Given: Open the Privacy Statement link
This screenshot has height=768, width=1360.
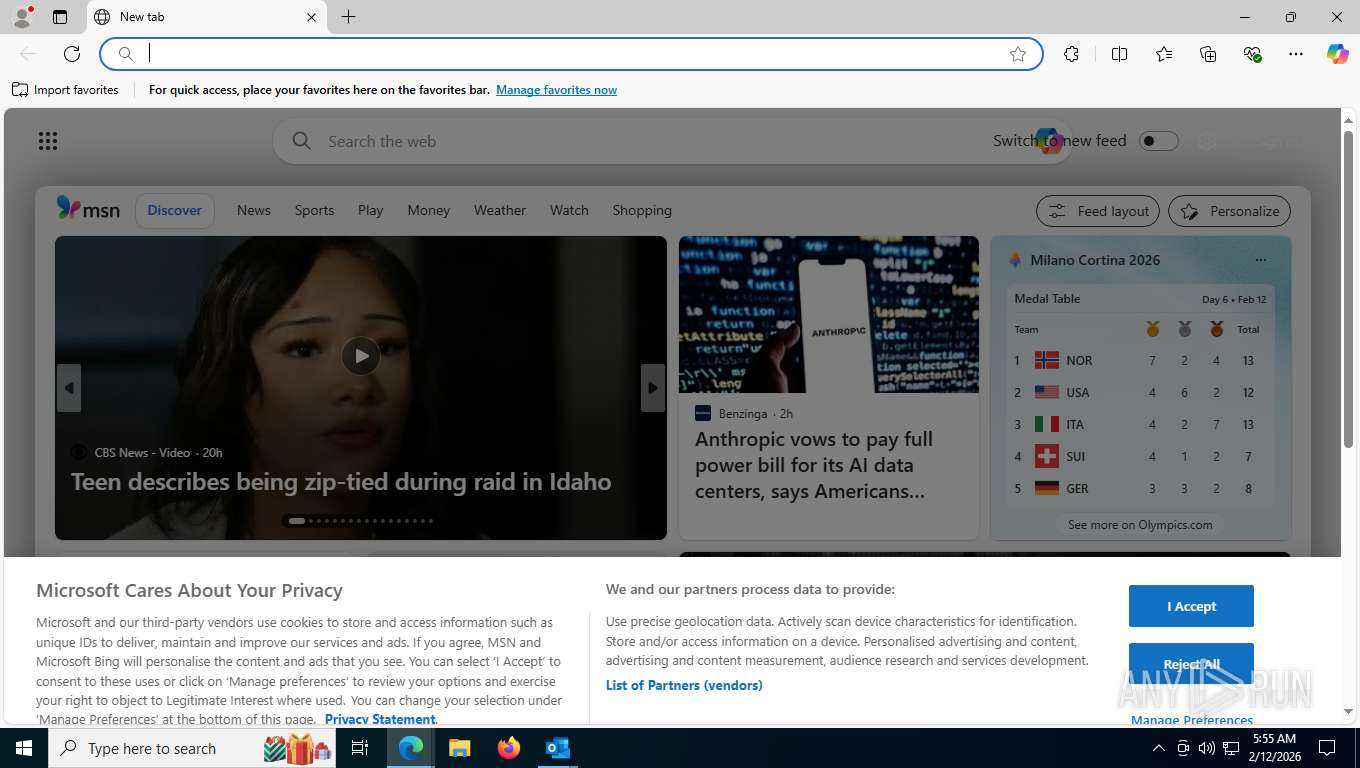Looking at the screenshot, I should tap(380, 719).
